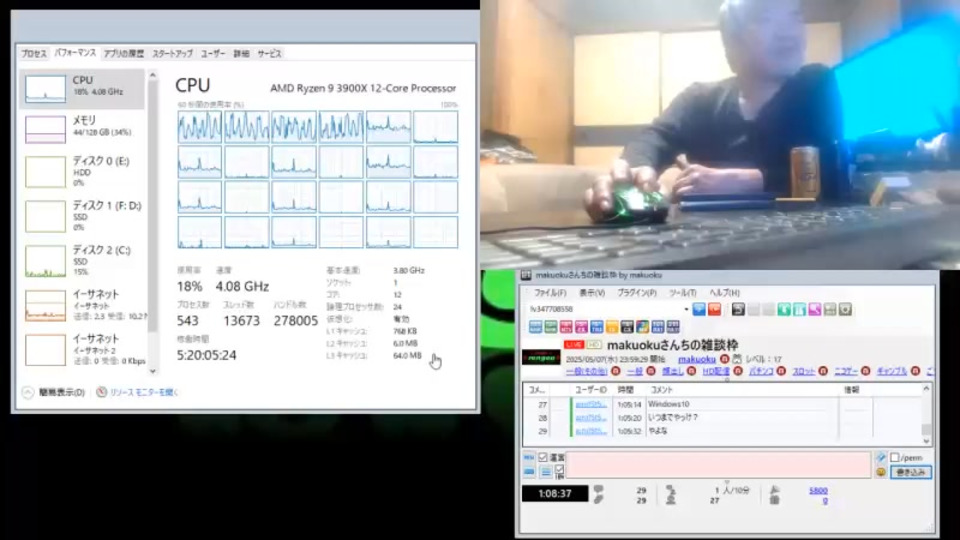Click the comment list scroll-down arrow

click(926, 440)
